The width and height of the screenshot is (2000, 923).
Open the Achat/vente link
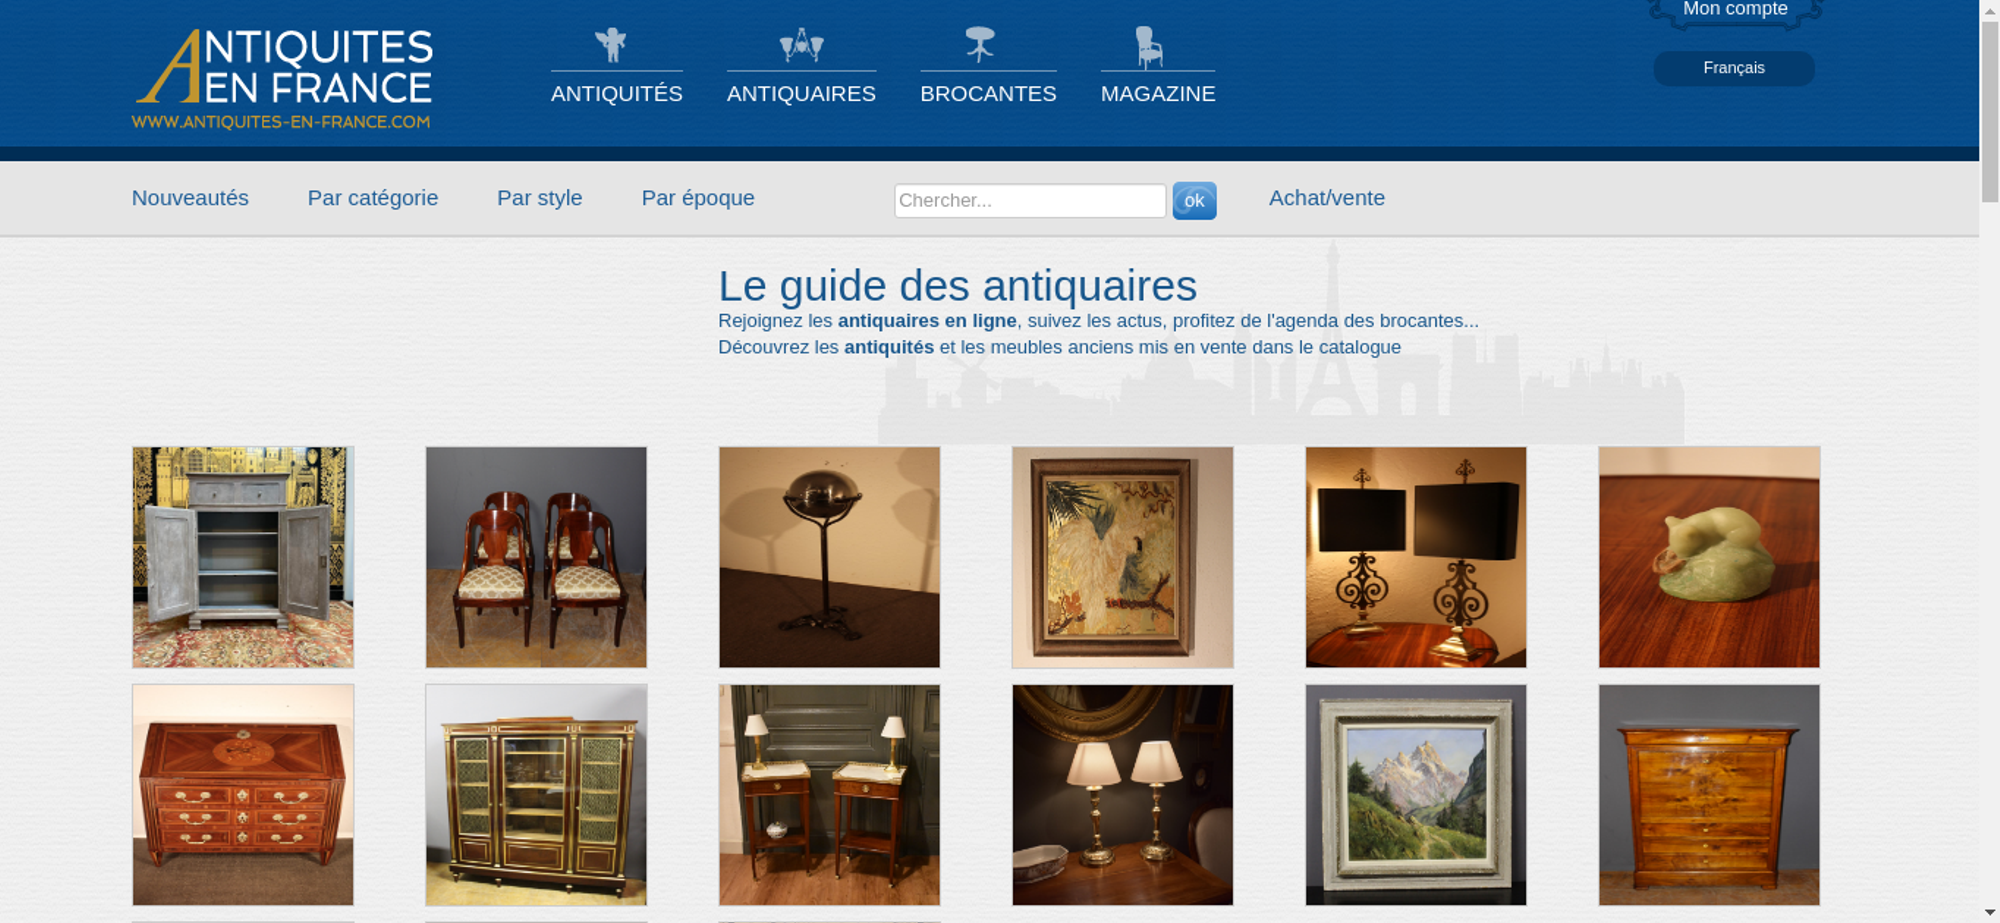pos(1327,198)
